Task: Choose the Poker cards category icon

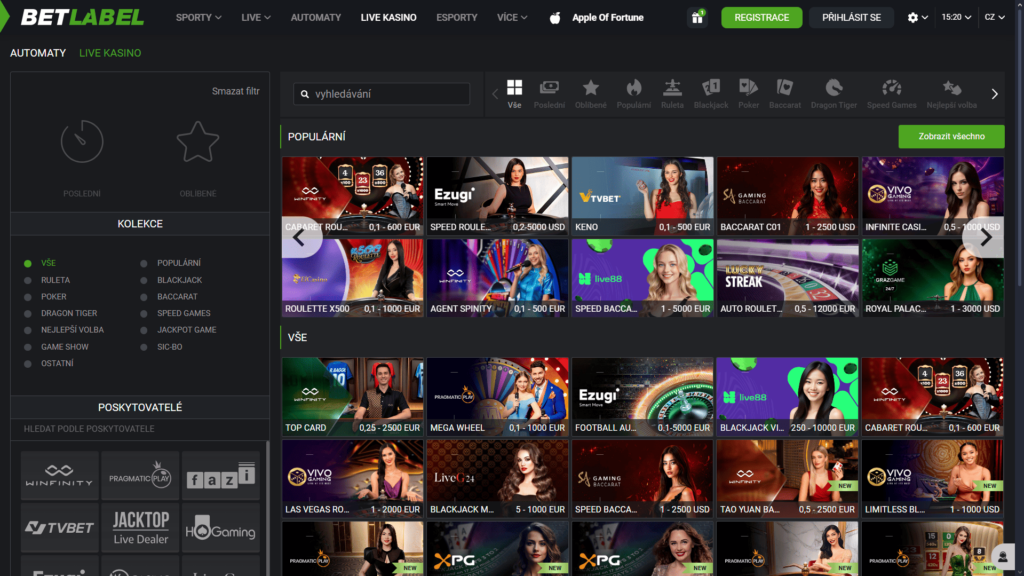Action: [748, 93]
